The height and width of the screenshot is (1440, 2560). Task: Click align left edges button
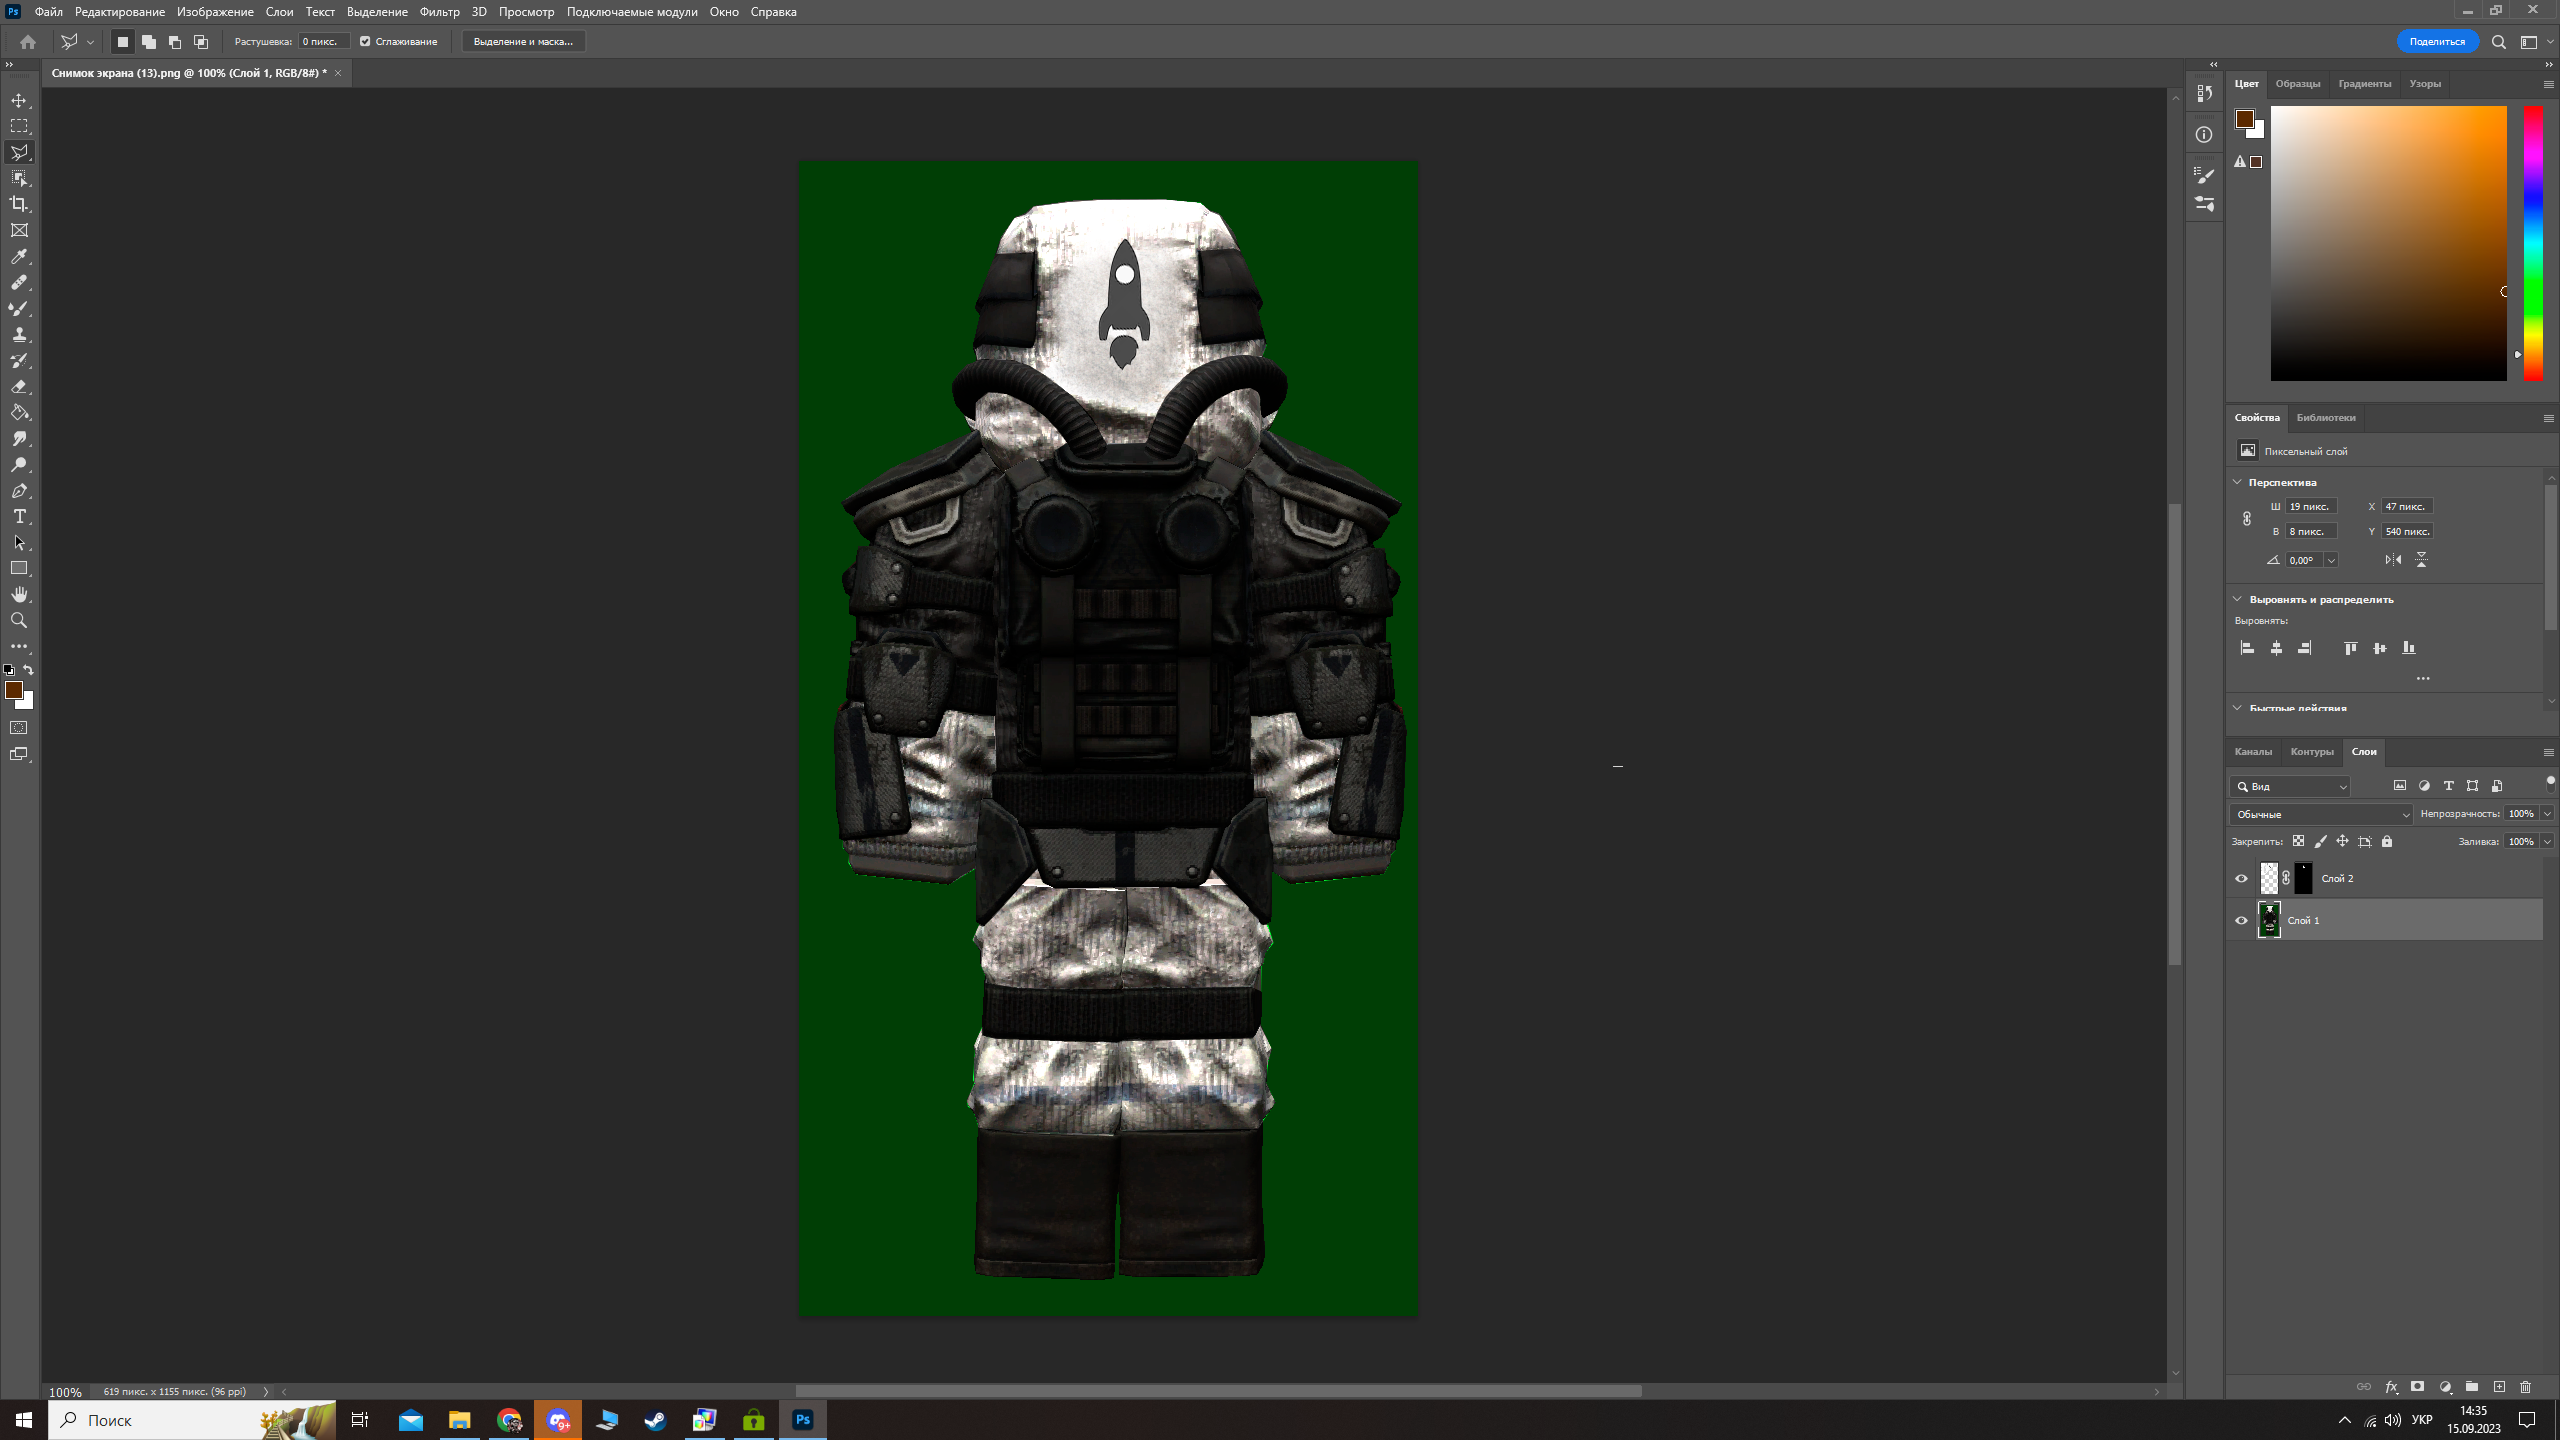click(2247, 648)
